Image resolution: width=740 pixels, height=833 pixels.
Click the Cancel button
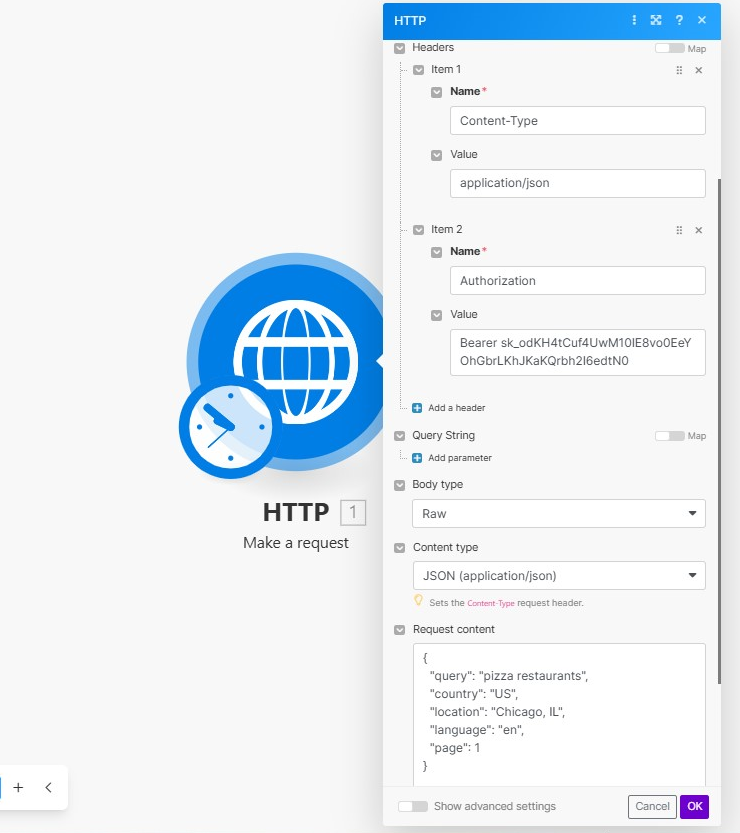[x=652, y=806]
